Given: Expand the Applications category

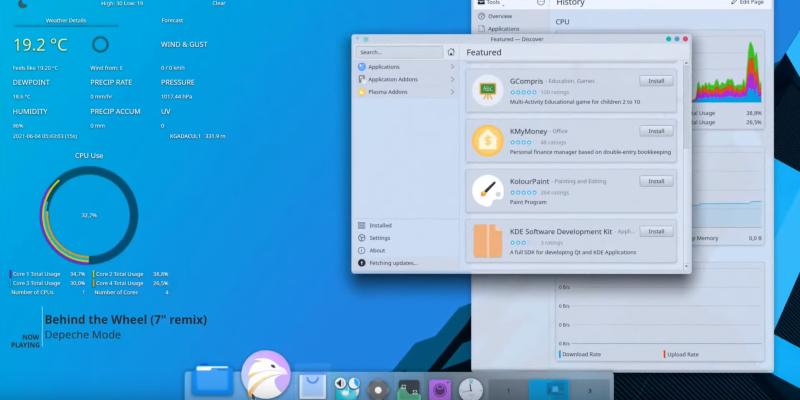Looking at the screenshot, I should point(404,66).
